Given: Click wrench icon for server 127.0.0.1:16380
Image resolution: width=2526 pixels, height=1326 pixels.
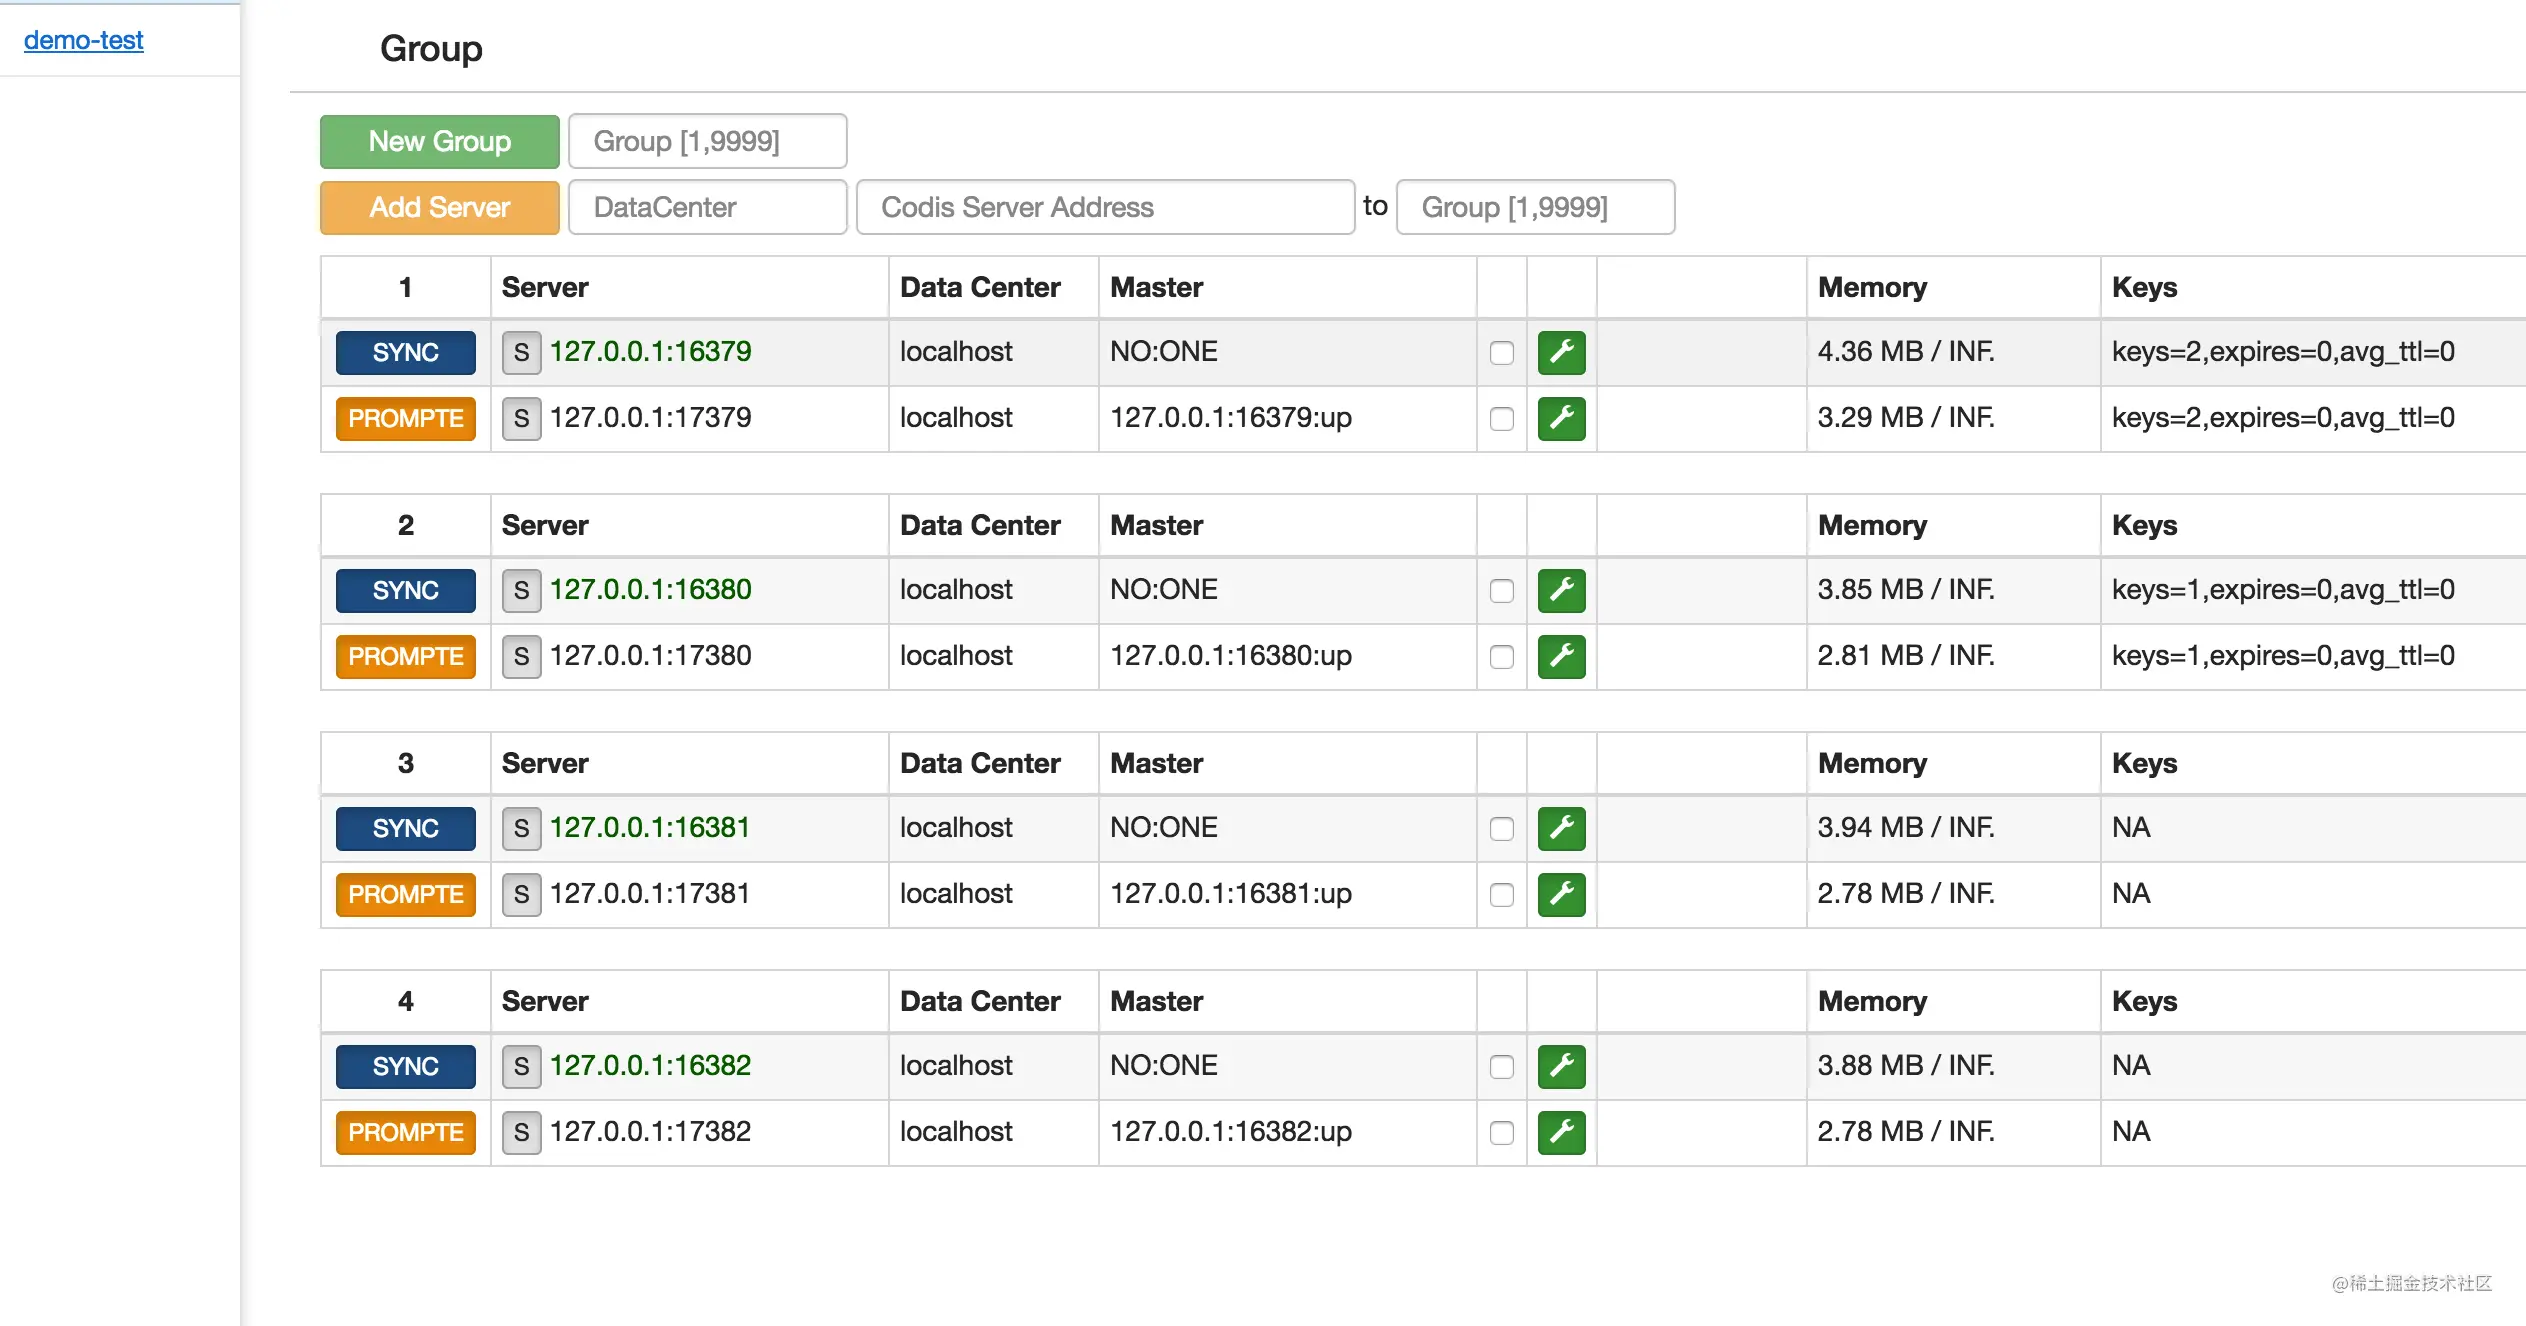Looking at the screenshot, I should (x=1561, y=590).
